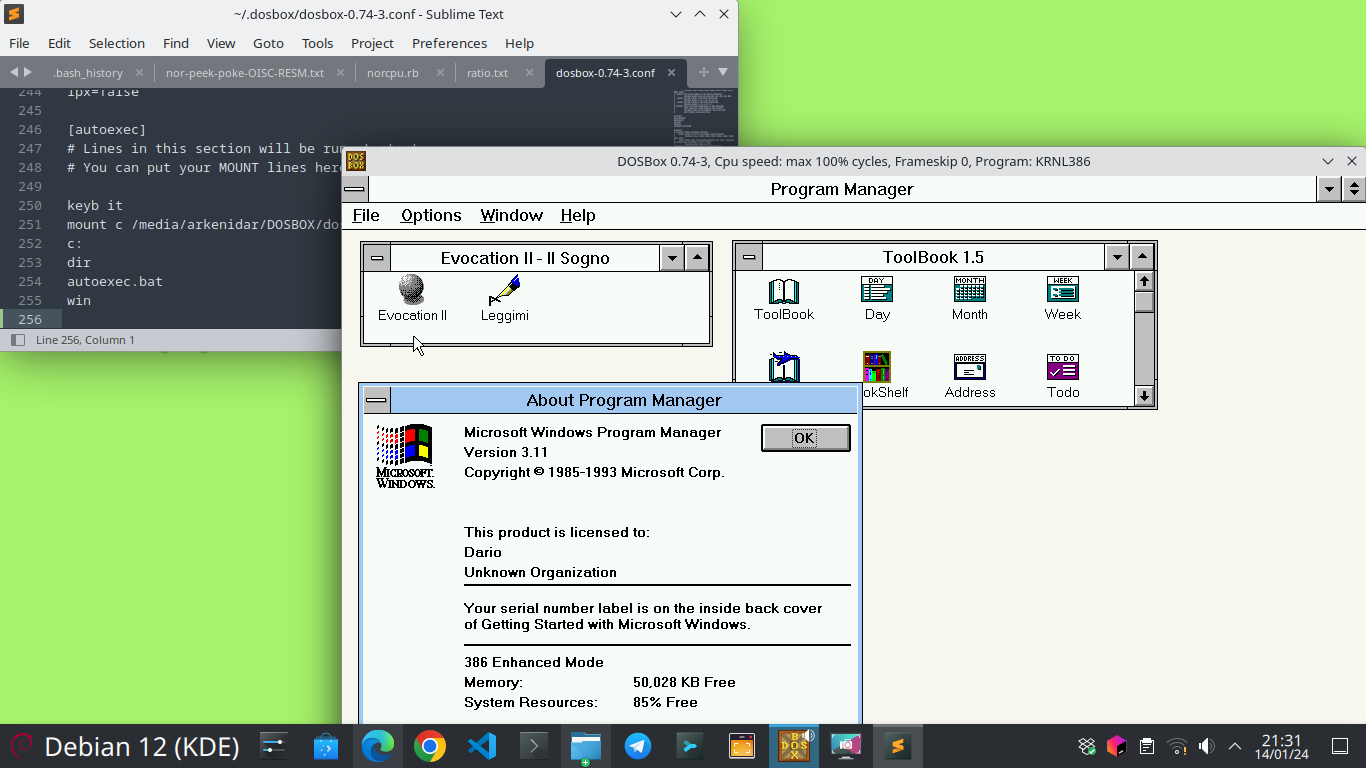The image size is (1366, 768).
Task: Open Program Manager Options menu
Action: point(431,215)
